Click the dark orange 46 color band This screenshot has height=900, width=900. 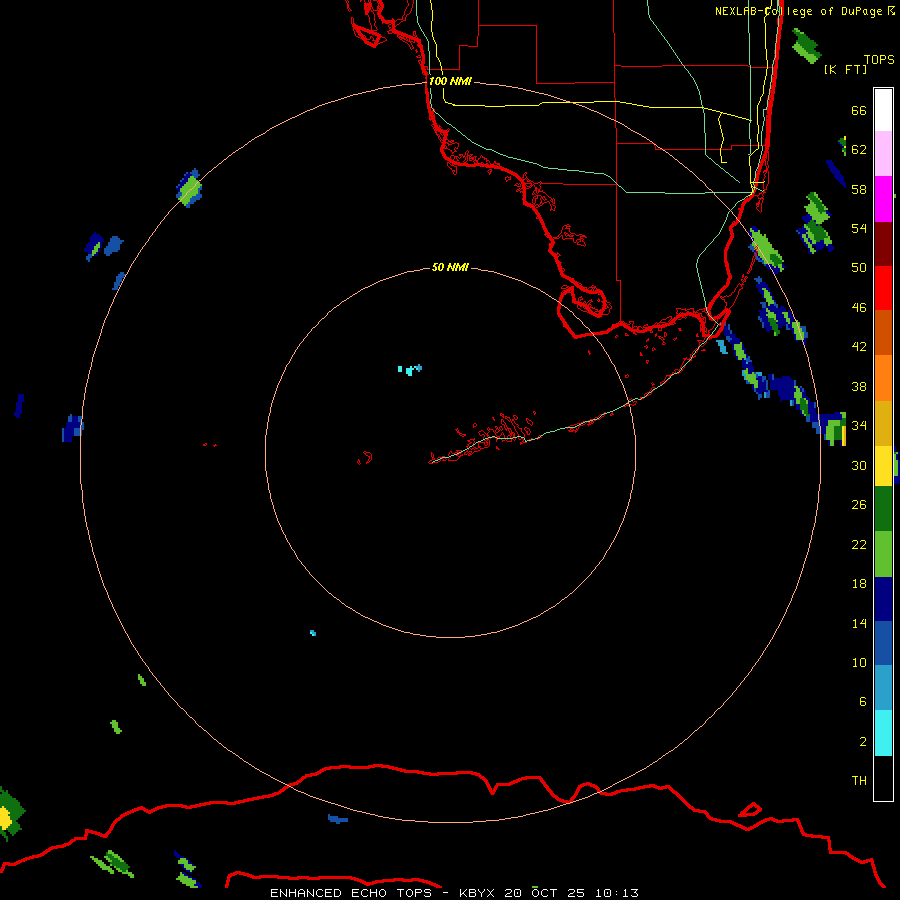coord(883,333)
